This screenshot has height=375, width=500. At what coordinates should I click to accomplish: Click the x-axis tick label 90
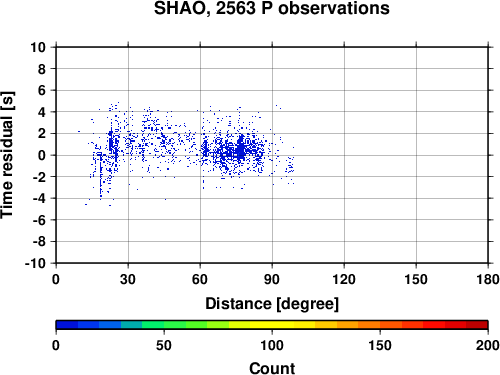272,279
